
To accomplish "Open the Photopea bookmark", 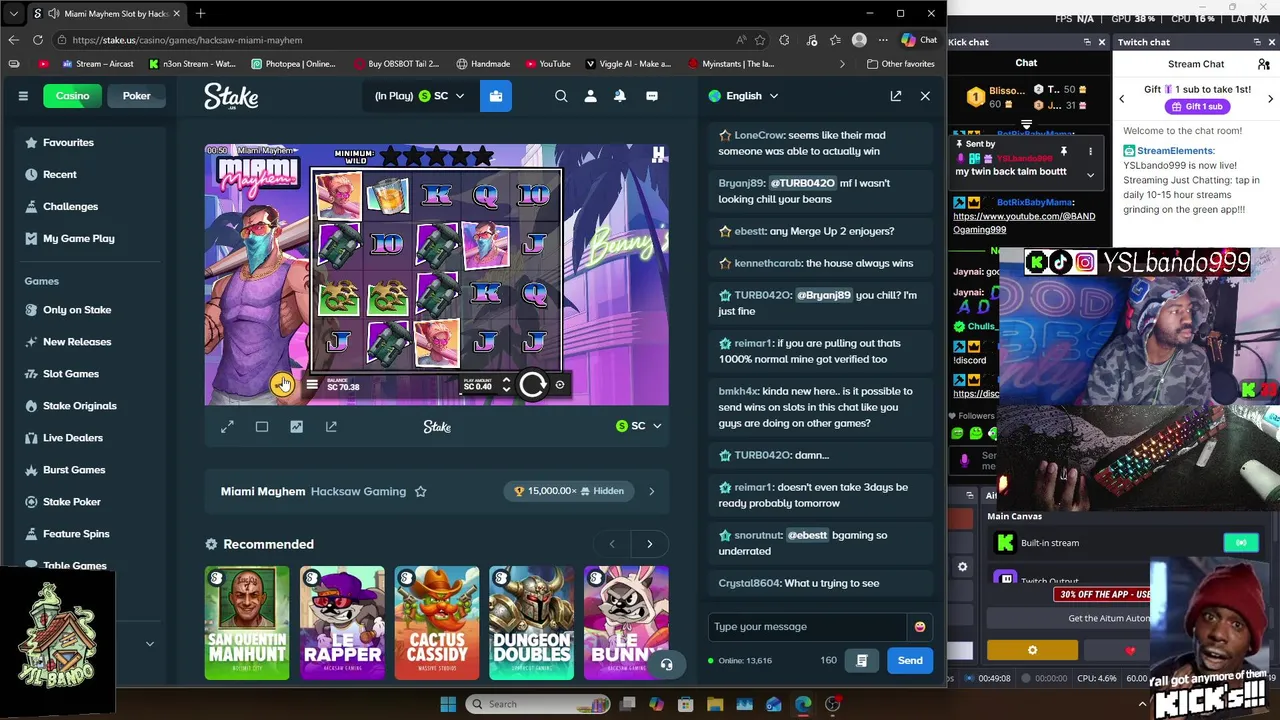I will 293,64.
